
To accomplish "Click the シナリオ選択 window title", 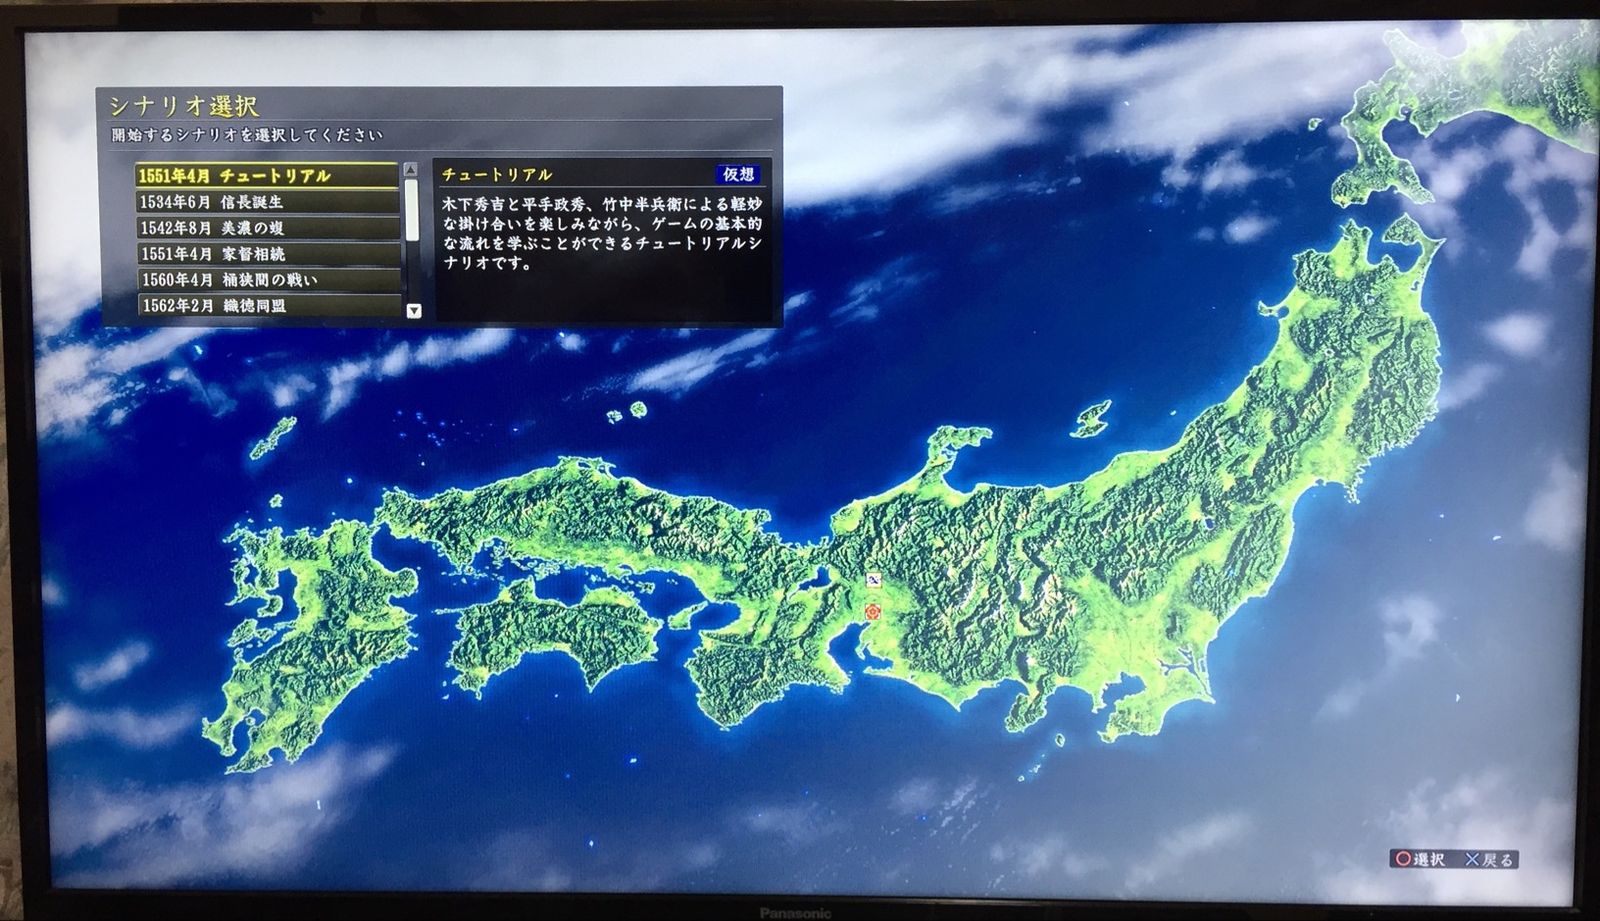I will [184, 107].
